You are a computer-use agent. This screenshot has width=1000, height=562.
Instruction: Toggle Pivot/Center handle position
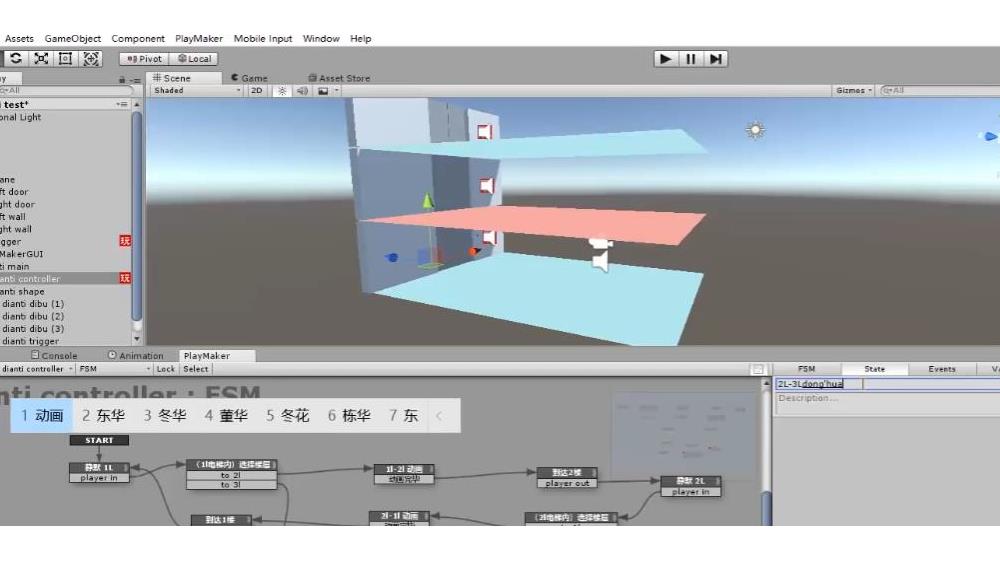[x=144, y=59]
